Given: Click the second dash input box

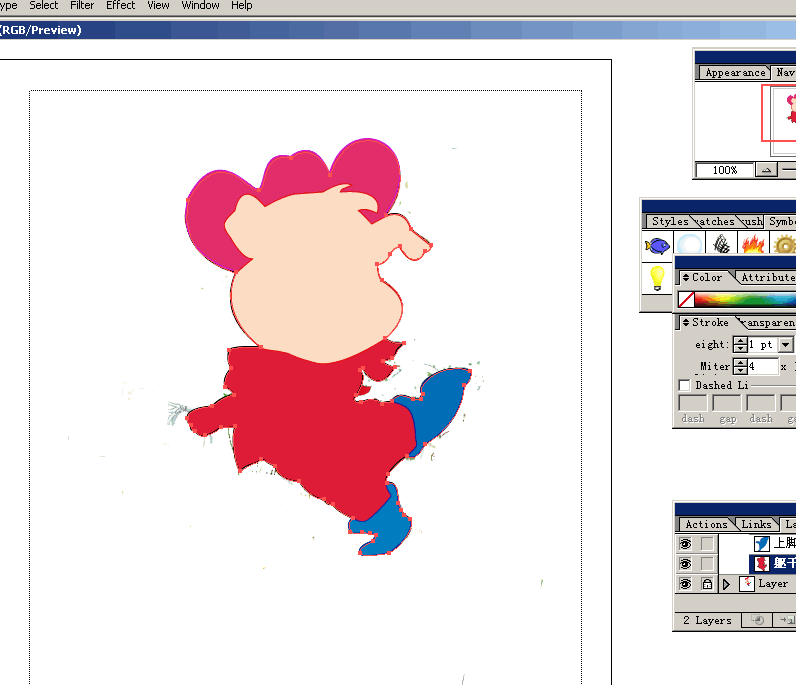Looking at the screenshot, I should pos(760,403).
